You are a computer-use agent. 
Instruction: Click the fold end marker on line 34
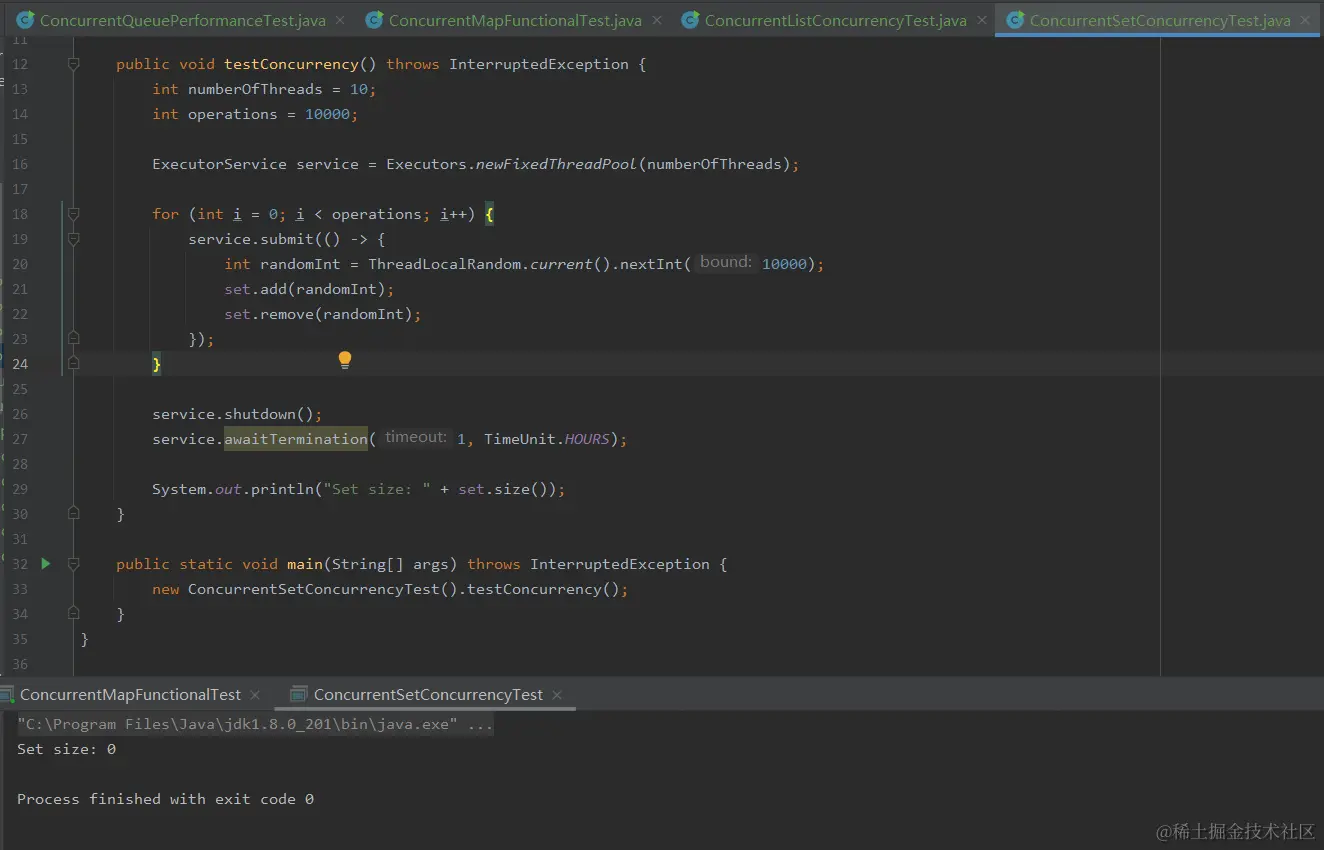(74, 614)
